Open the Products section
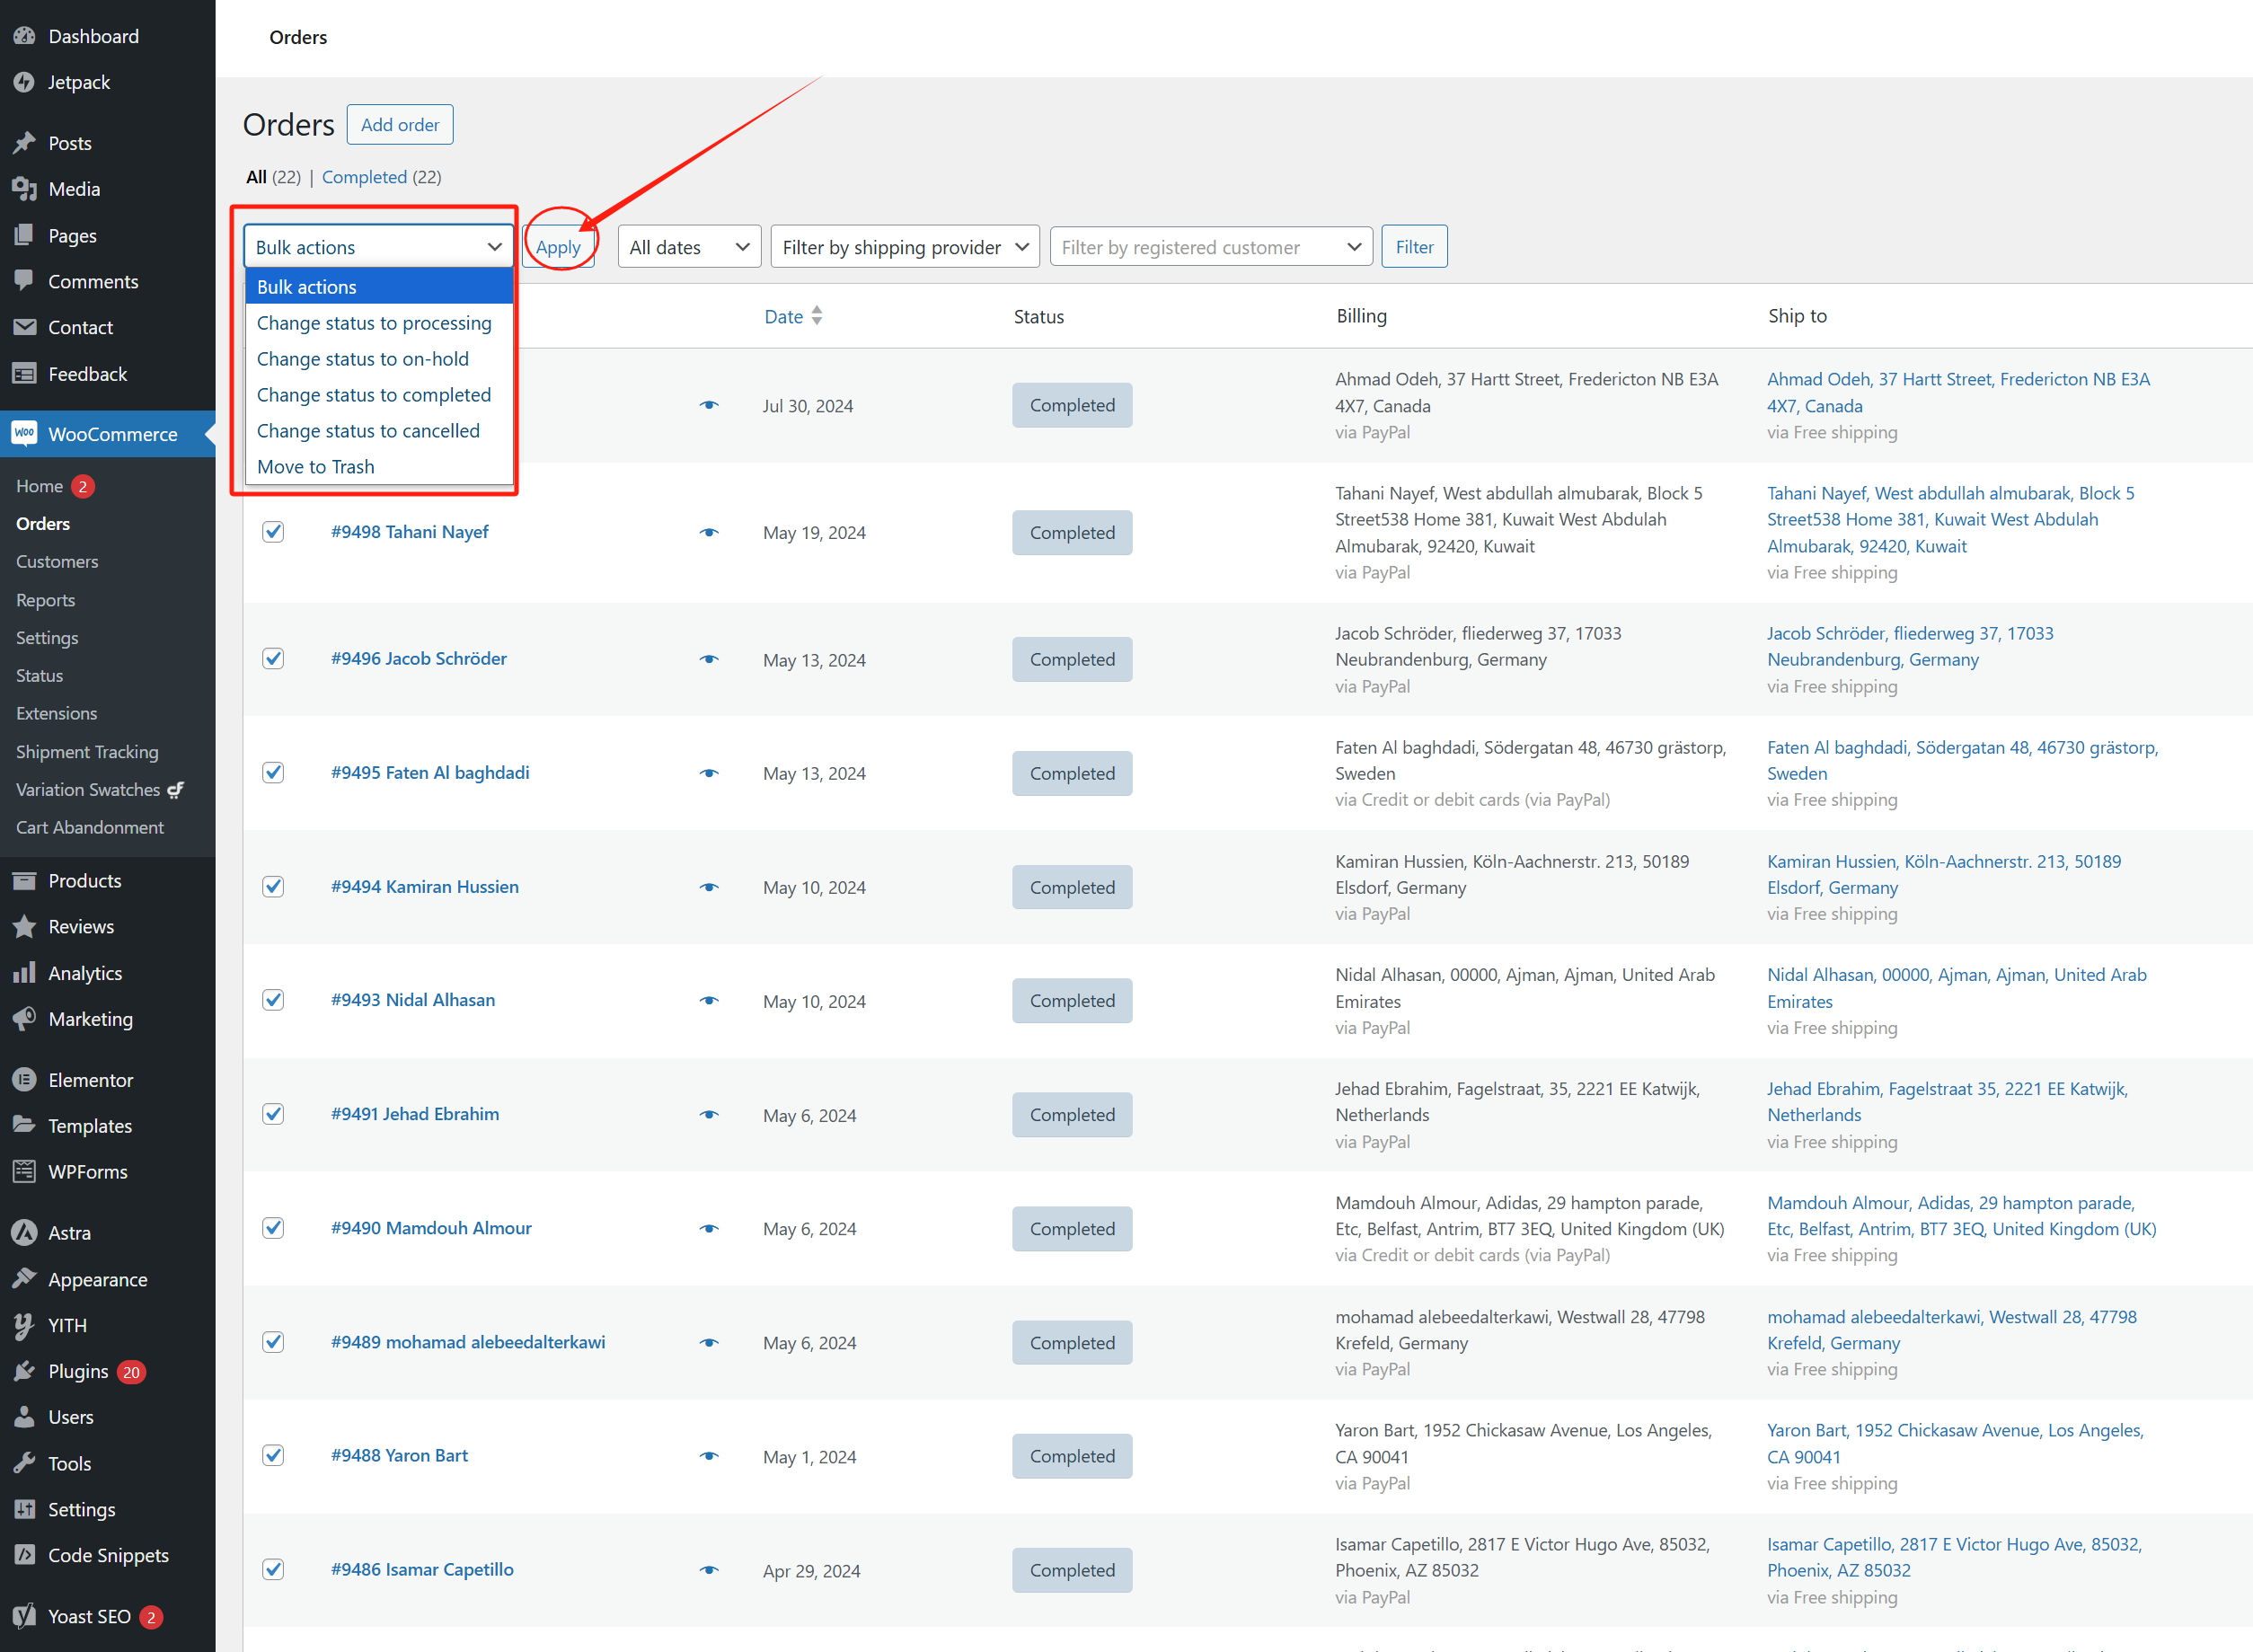 pos(84,880)
